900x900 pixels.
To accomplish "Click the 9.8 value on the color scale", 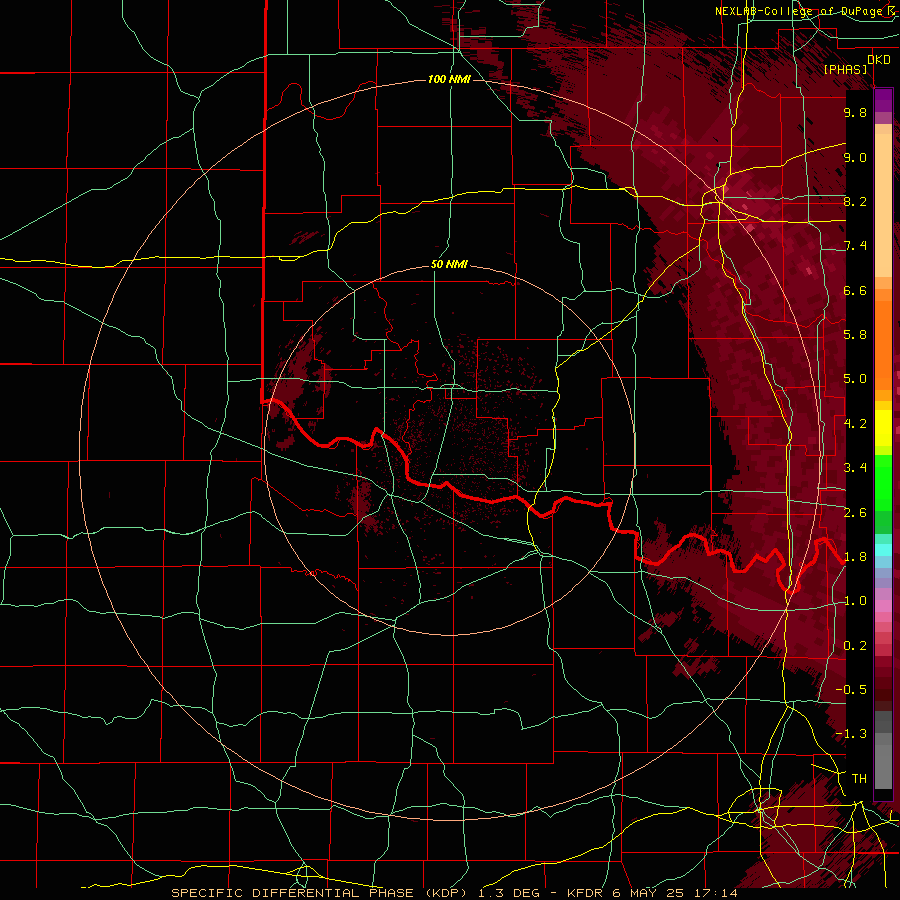I will [x=855, y=112].
